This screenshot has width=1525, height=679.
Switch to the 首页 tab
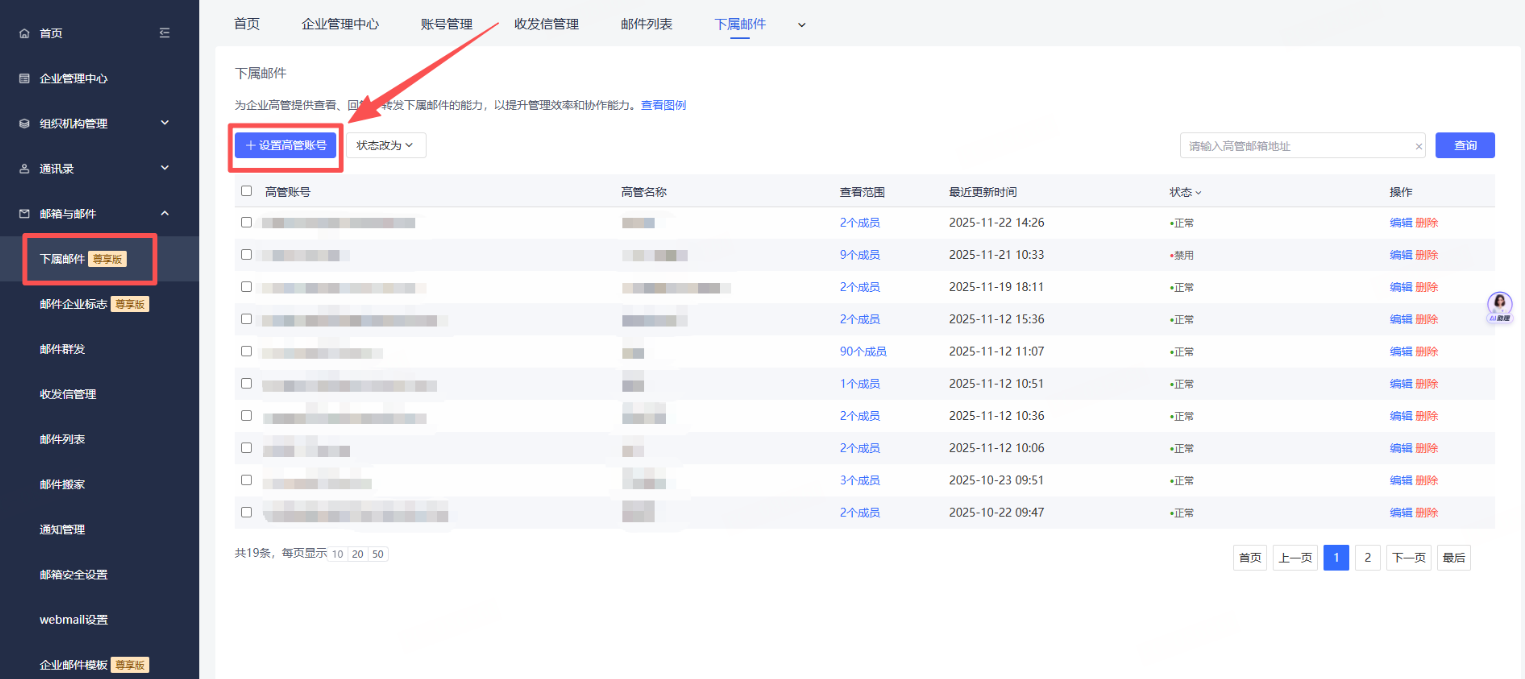247,24
